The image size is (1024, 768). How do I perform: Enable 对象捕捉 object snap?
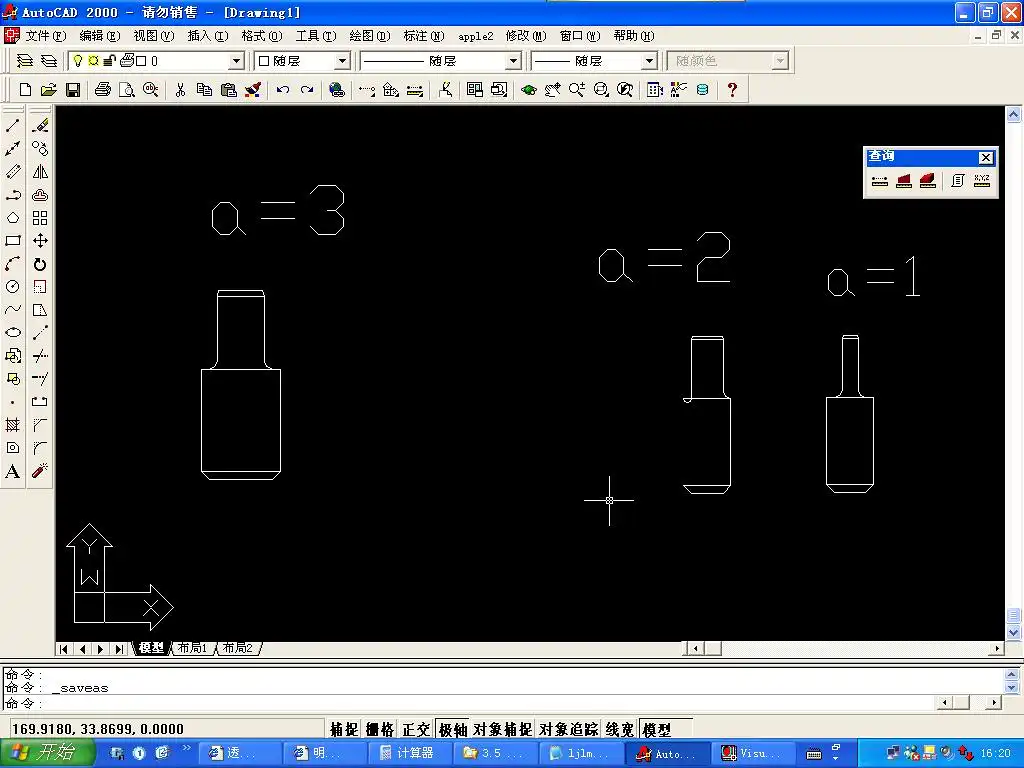[x=501, y=730]
